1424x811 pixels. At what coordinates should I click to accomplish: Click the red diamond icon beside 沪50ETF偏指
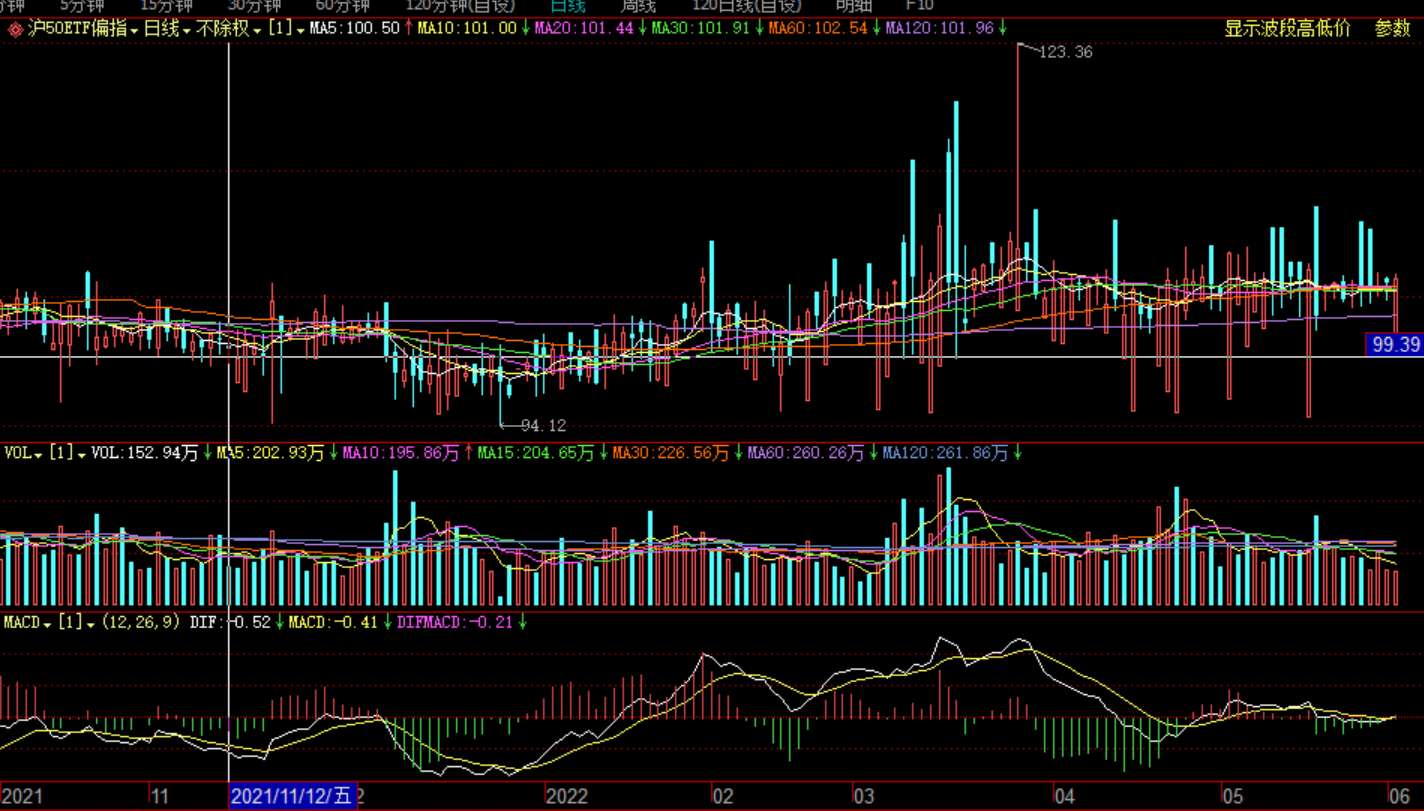click(15, 29)
